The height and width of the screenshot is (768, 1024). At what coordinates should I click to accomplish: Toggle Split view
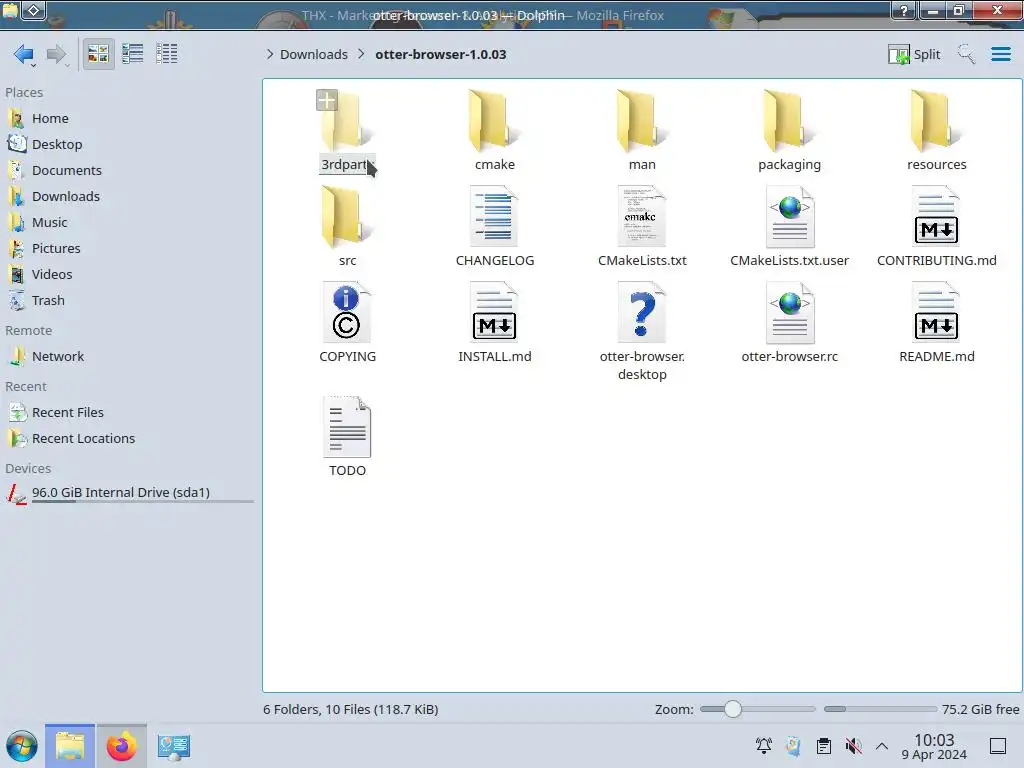914,54
